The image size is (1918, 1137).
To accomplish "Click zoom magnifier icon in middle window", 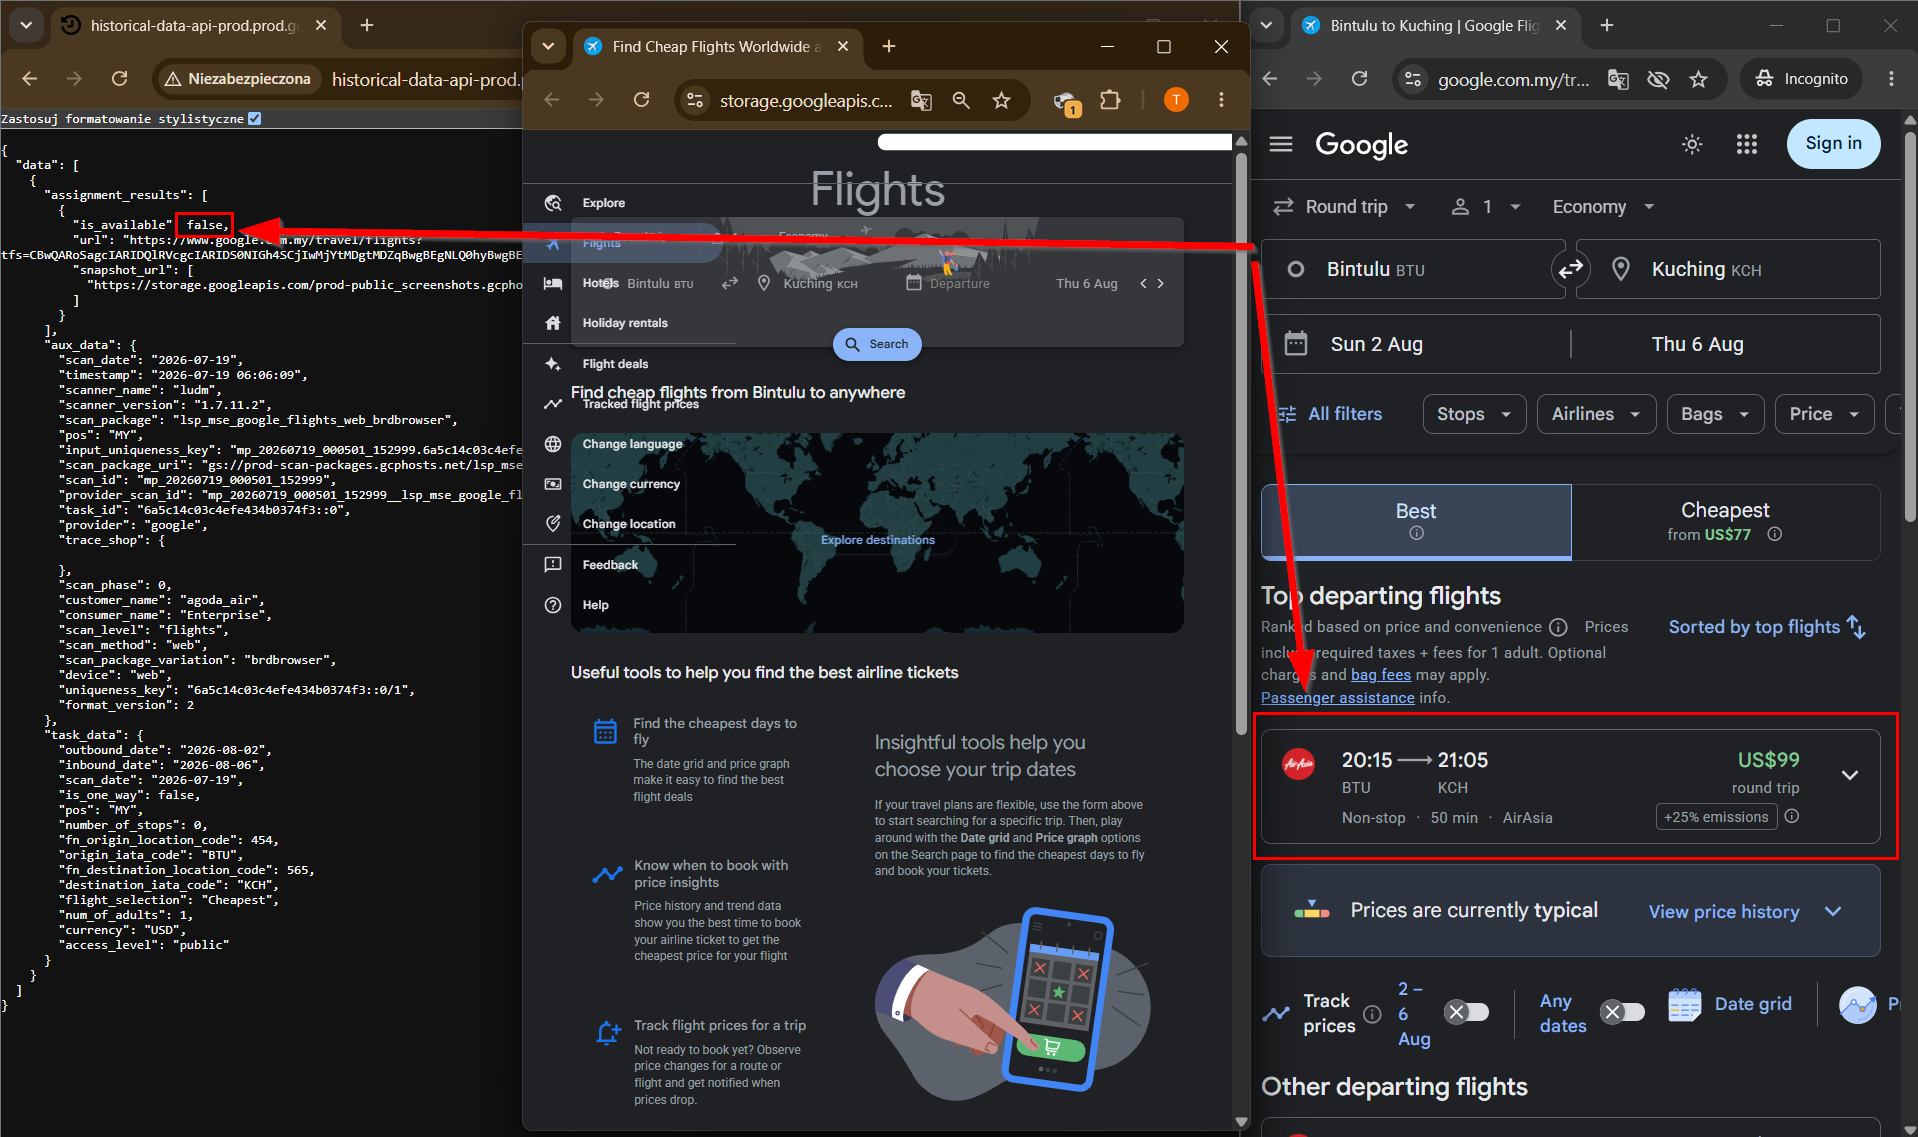I will coord(961,100).
